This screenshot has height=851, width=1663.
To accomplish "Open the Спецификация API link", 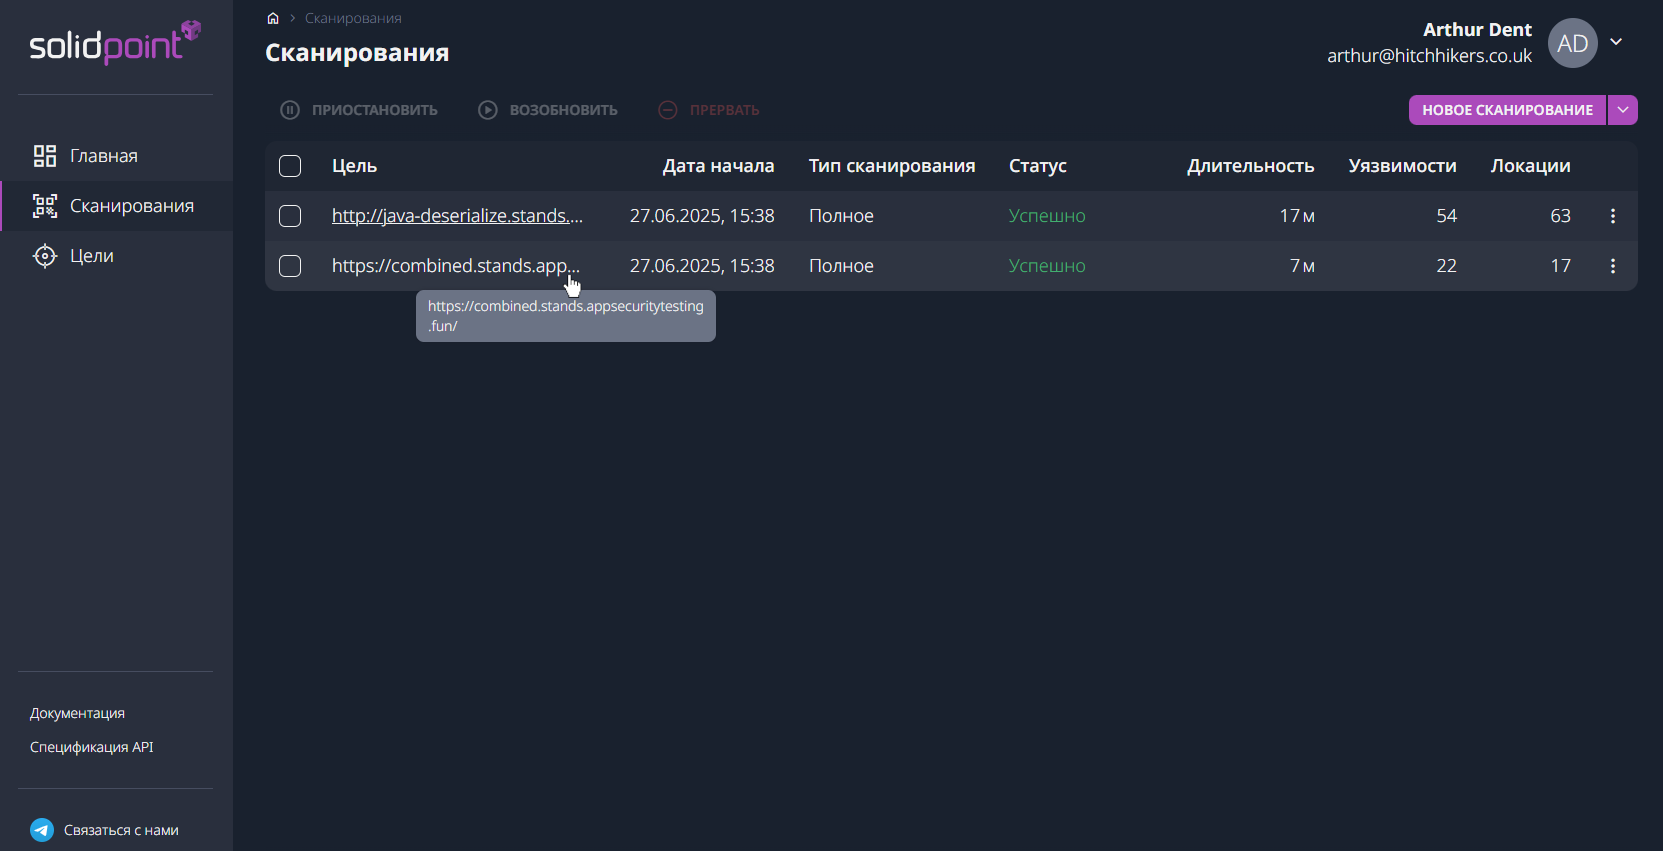I will [92, 747].
